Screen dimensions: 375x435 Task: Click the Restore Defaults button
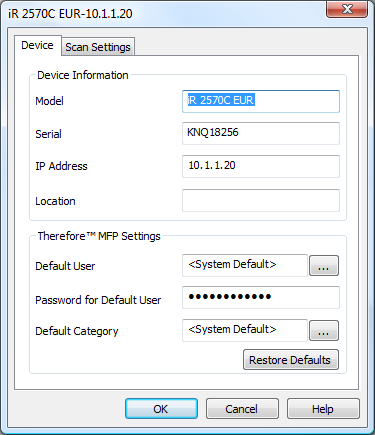coord(291,360)
